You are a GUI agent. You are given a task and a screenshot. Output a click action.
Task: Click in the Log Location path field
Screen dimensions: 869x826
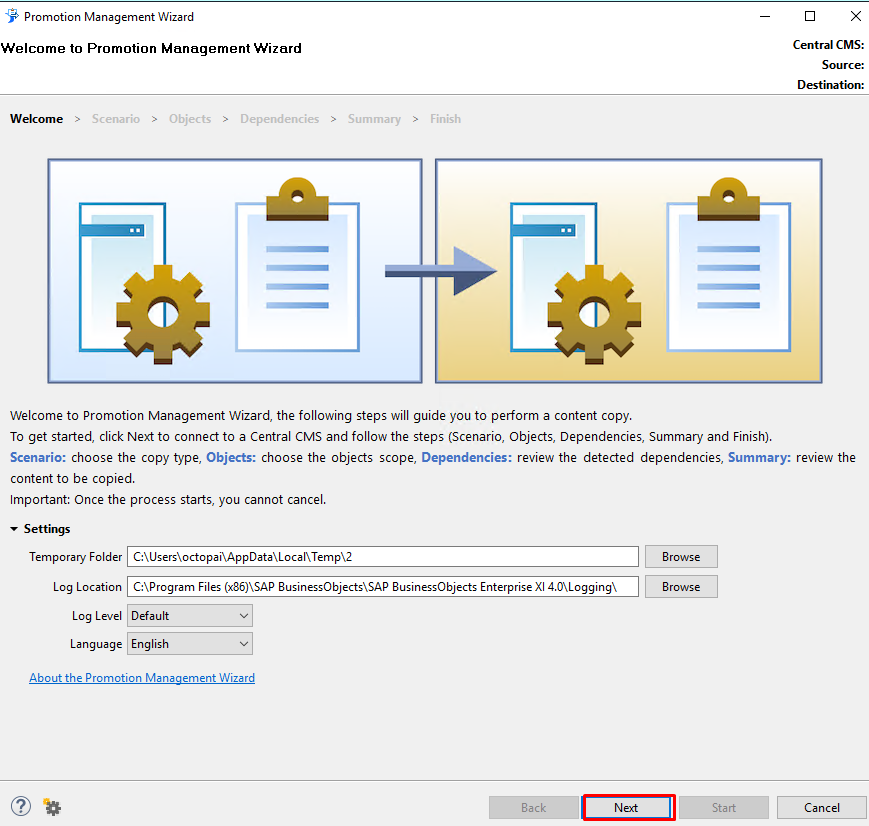(x=382, y=587)
